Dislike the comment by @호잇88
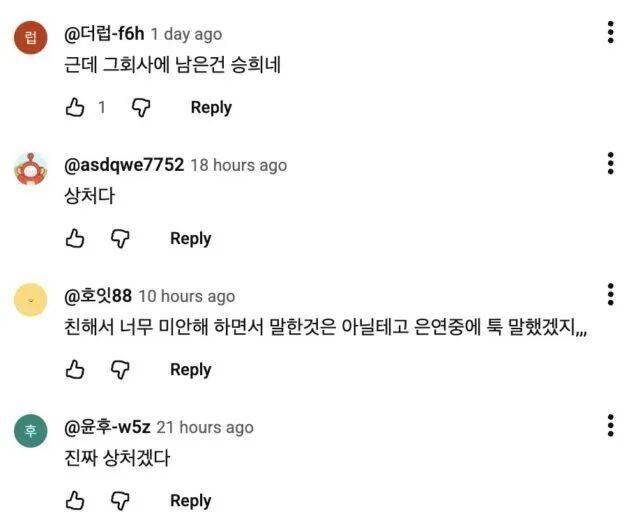640x523 pixels. (x=120, y=370)
